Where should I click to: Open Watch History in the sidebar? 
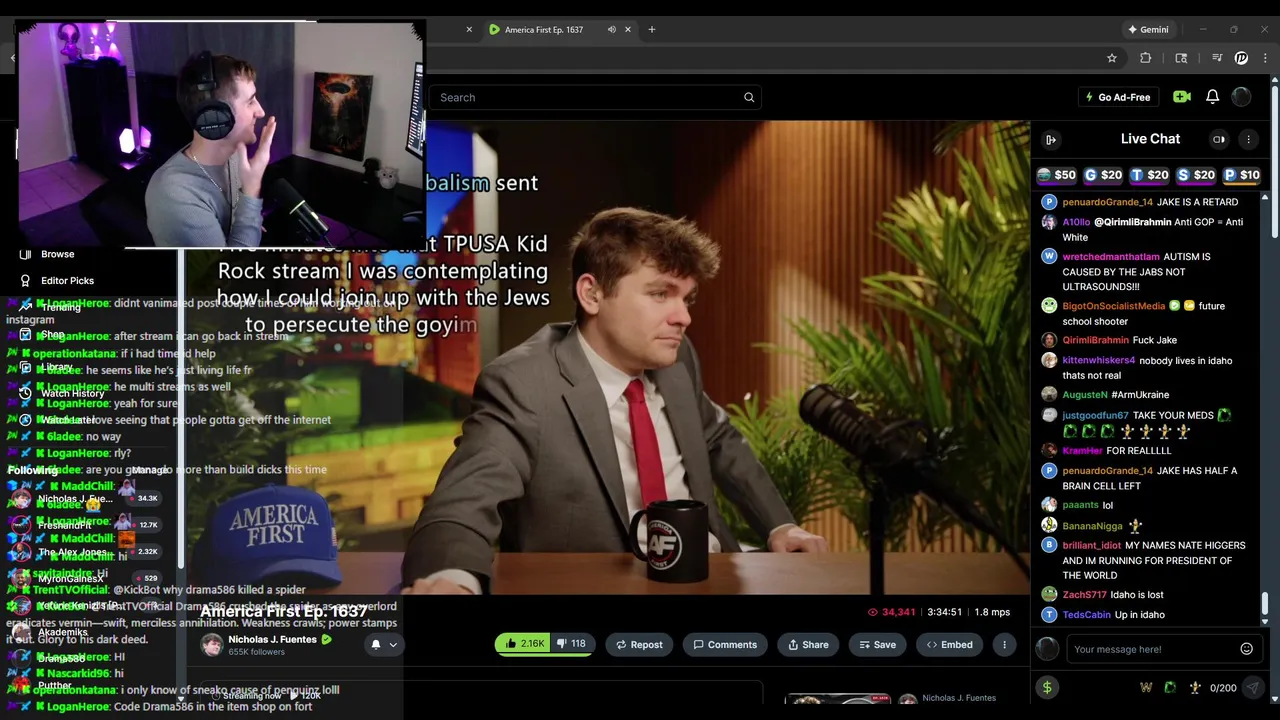point(72,393)
